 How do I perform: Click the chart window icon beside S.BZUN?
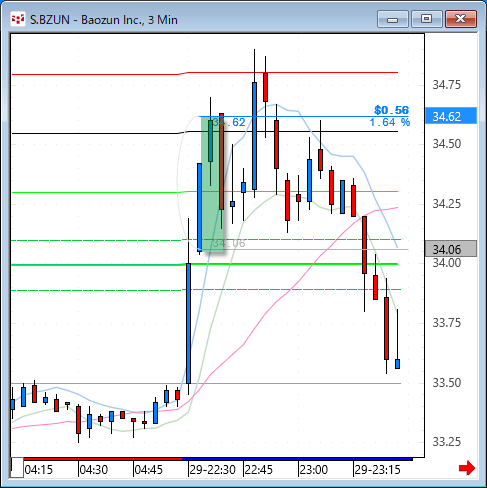tap(18, 19)
